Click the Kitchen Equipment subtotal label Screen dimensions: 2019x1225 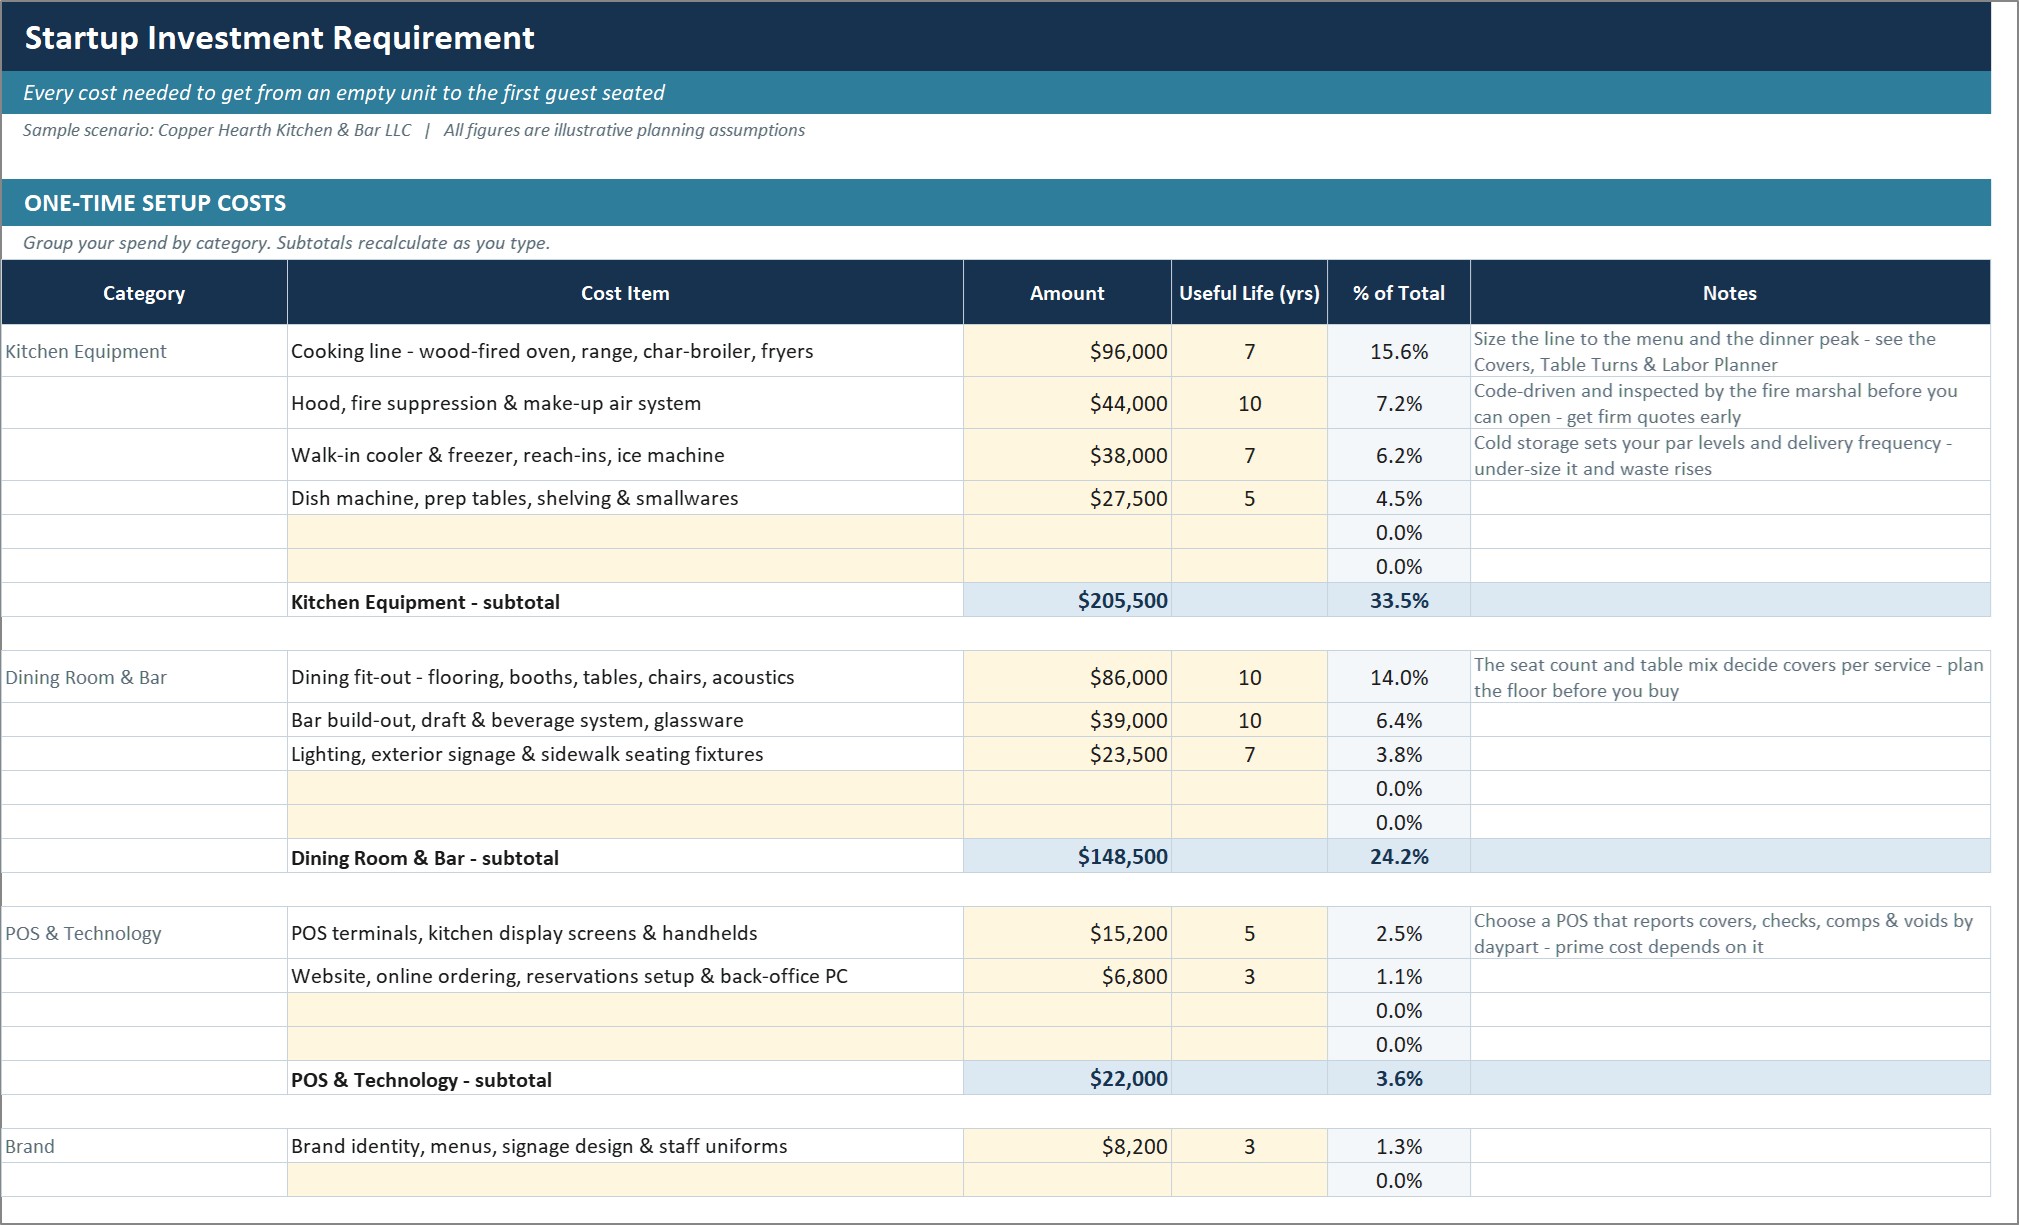tap(625, 601)
